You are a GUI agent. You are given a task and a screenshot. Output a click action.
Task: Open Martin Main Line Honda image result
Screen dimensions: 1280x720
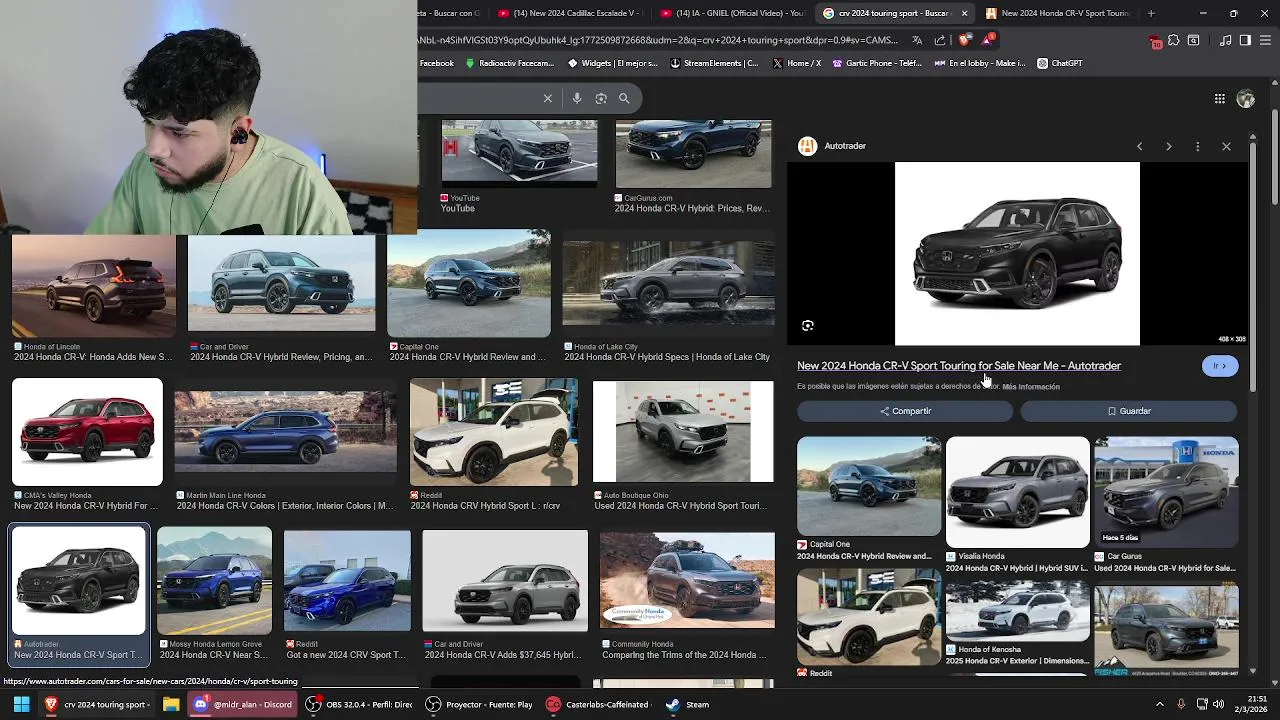click(285, 432)
